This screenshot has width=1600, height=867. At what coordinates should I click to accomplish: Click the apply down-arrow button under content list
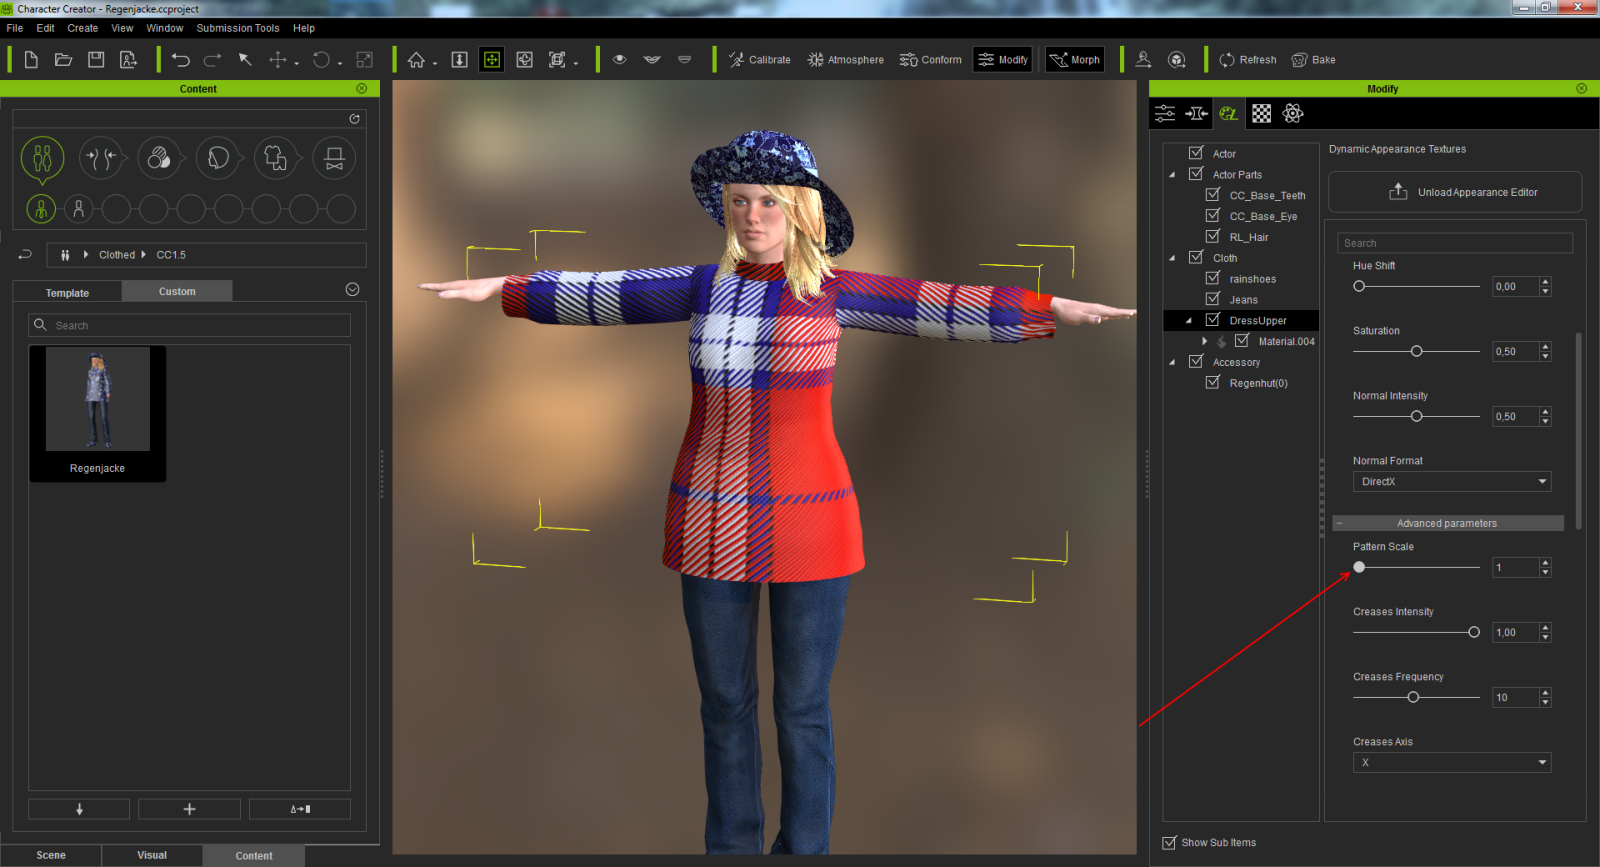click(79, 809)
